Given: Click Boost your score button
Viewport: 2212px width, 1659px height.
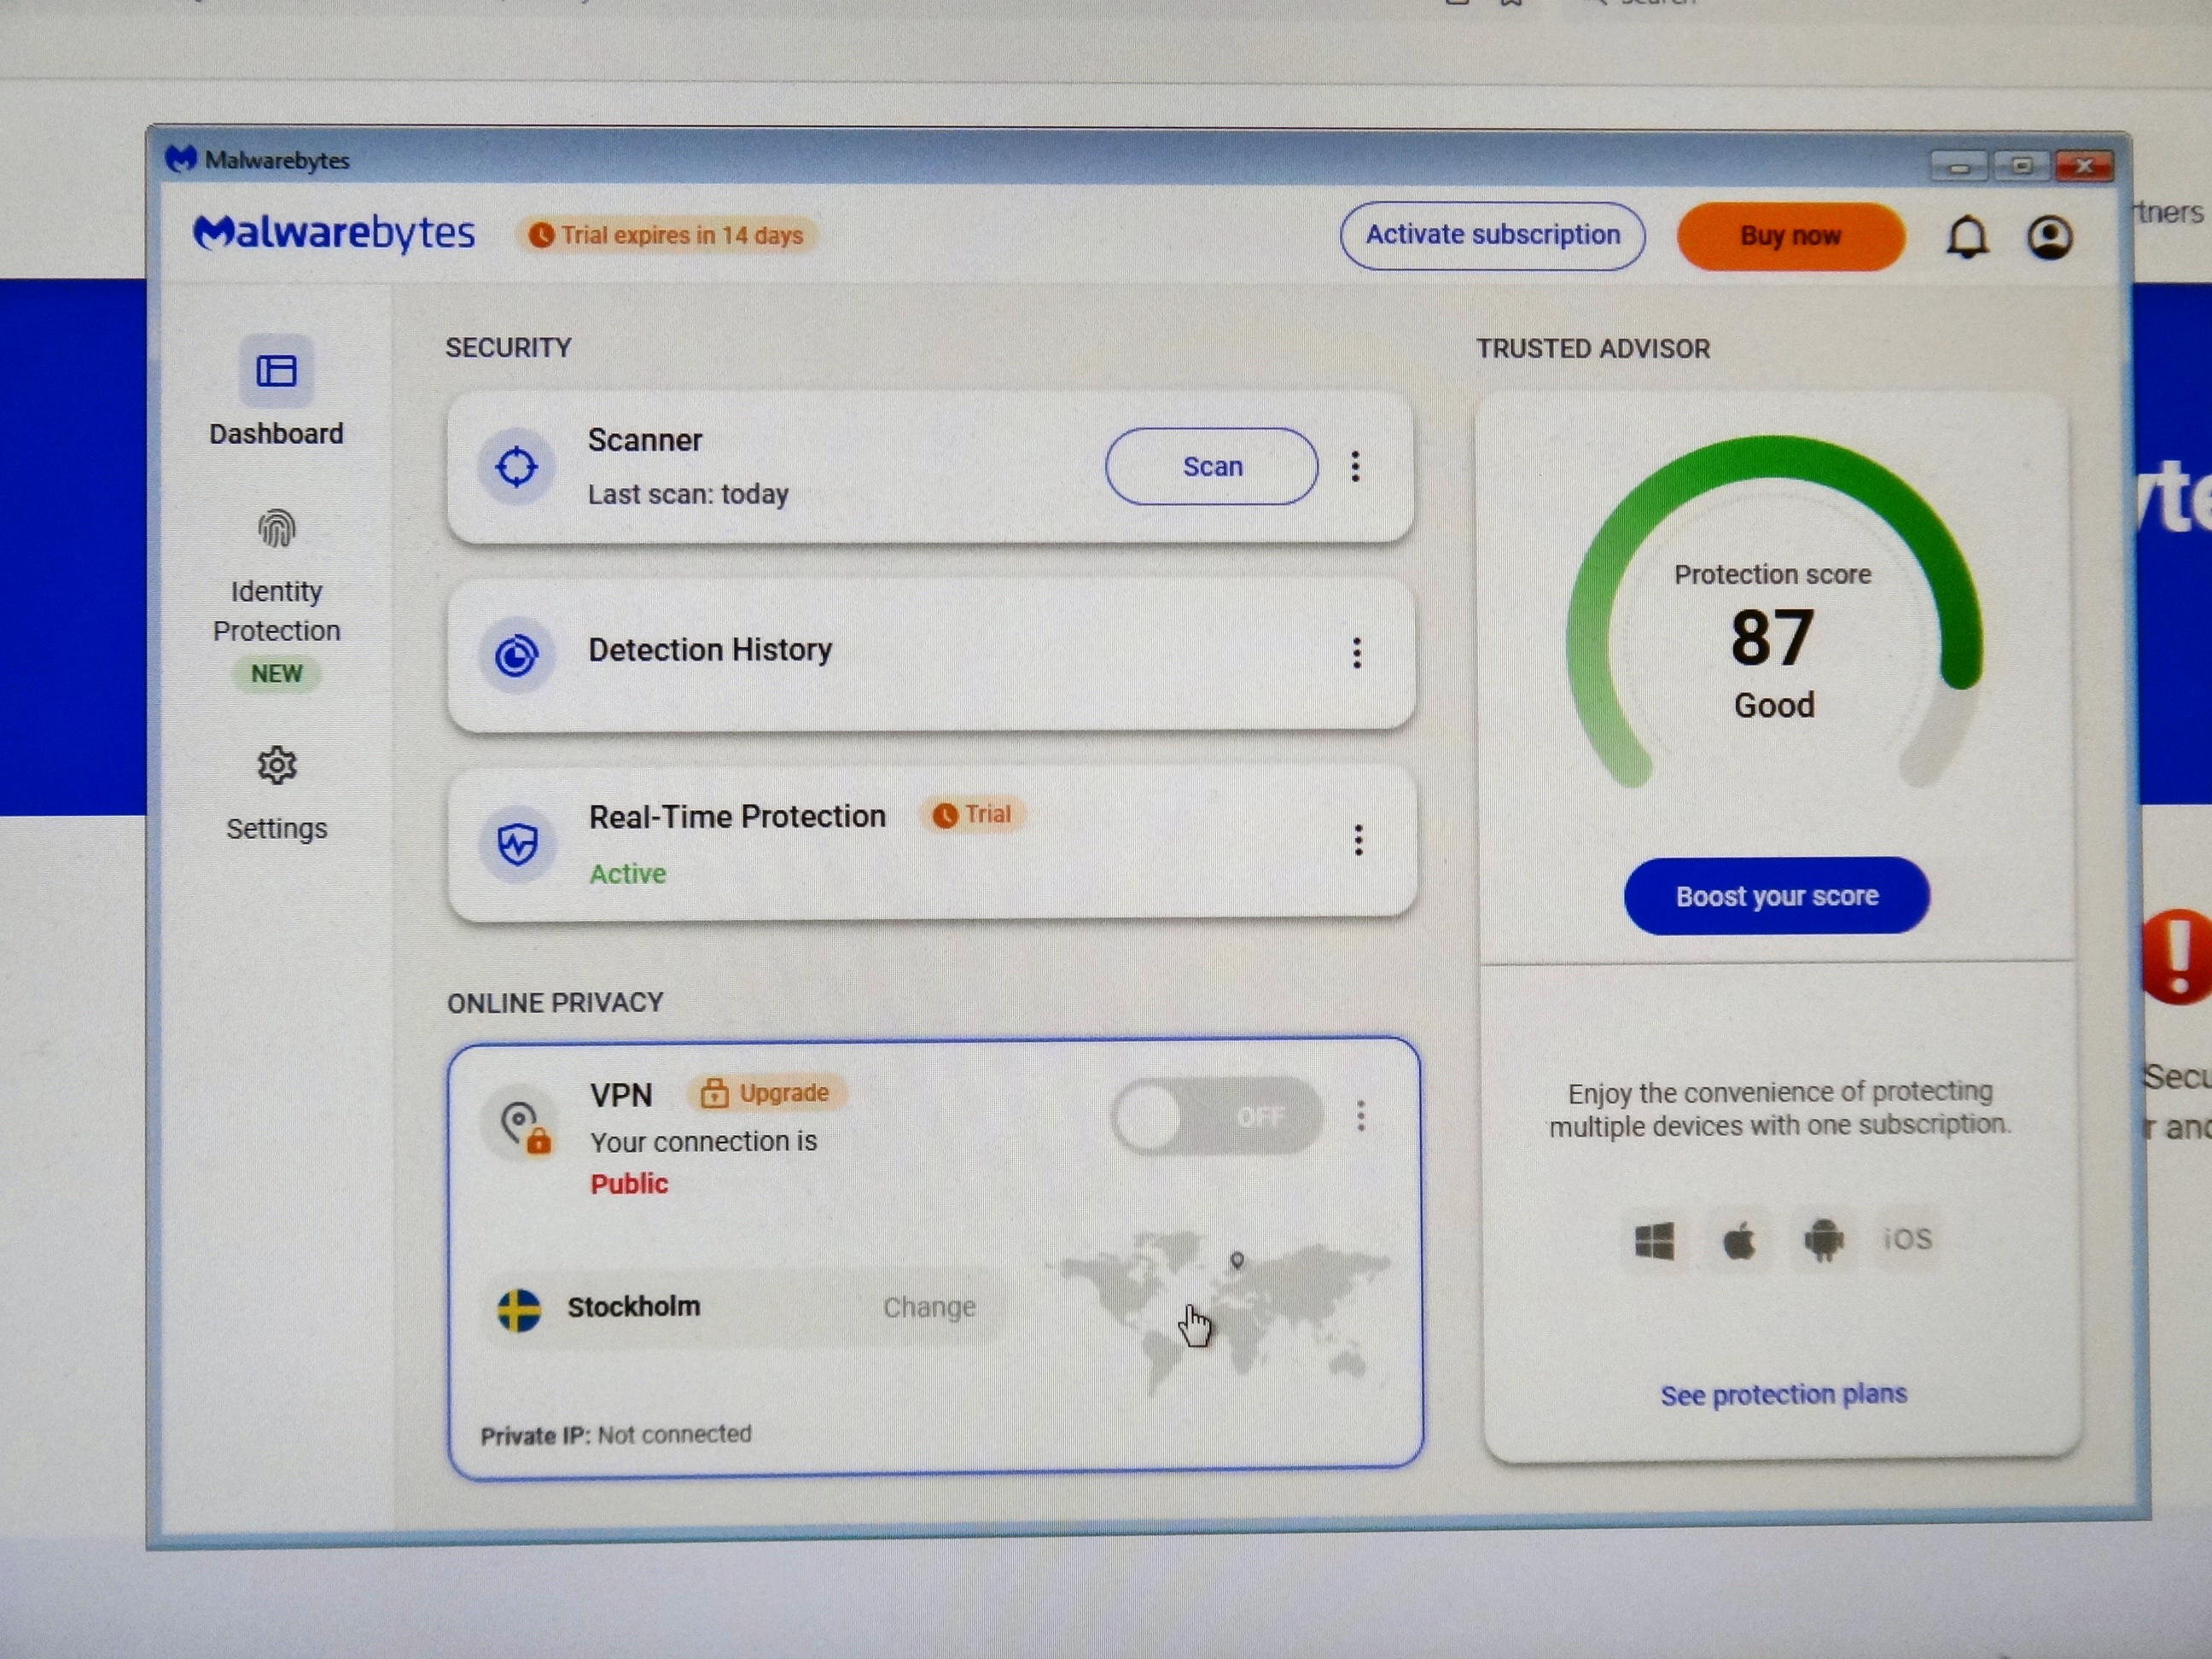Looking at the screenshot, I should coord(1776,895).
